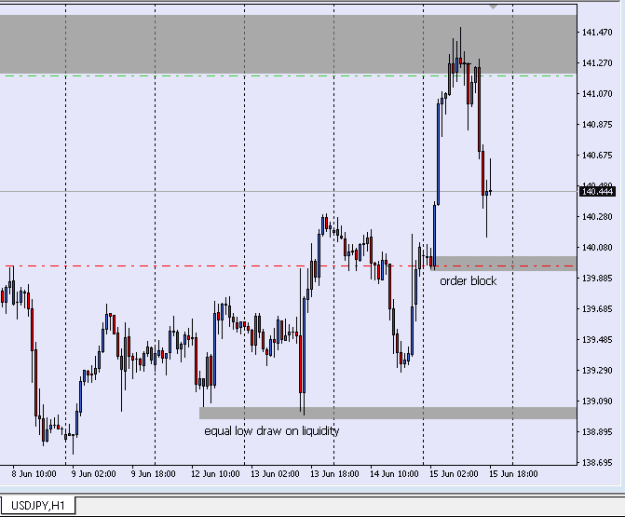The width and height of the screenshot is (625, 517).
Task: Click the 141.070 price axis label
Action: (597, 94)
